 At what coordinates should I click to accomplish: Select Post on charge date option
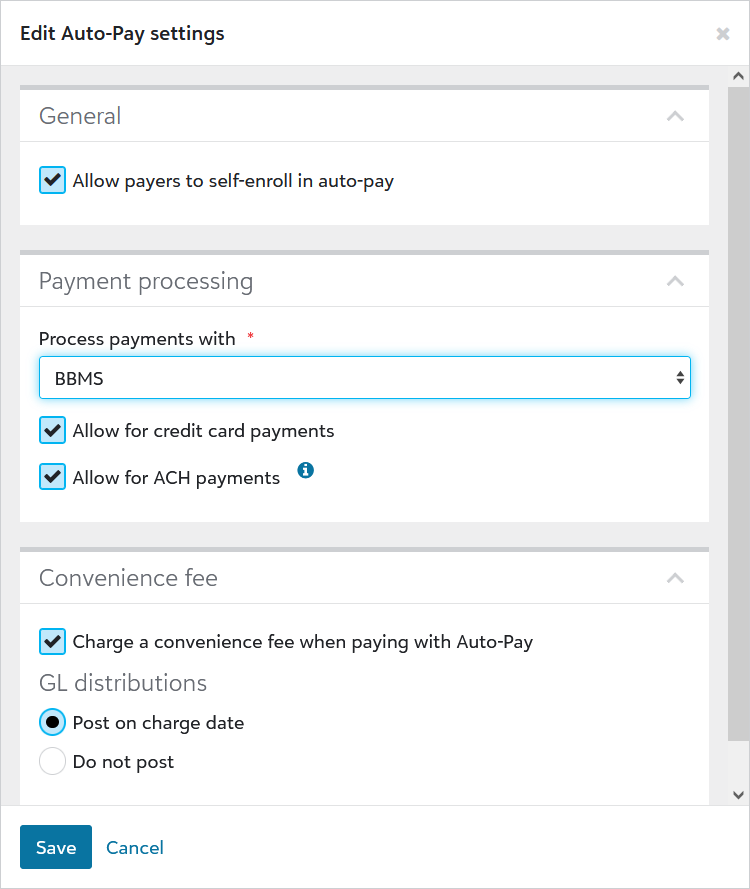tap(52, 722)
